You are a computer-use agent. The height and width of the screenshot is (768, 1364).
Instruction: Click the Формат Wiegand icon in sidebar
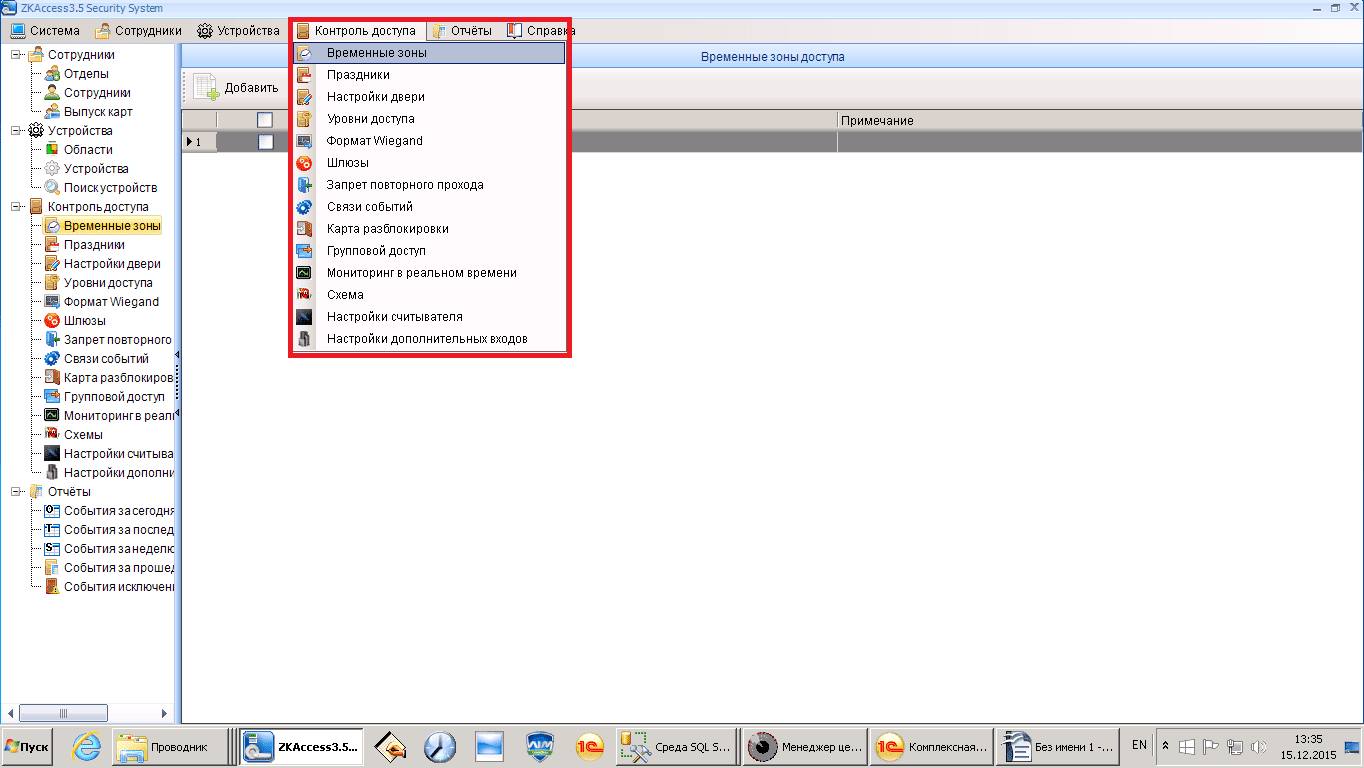[x=52, y=302]
